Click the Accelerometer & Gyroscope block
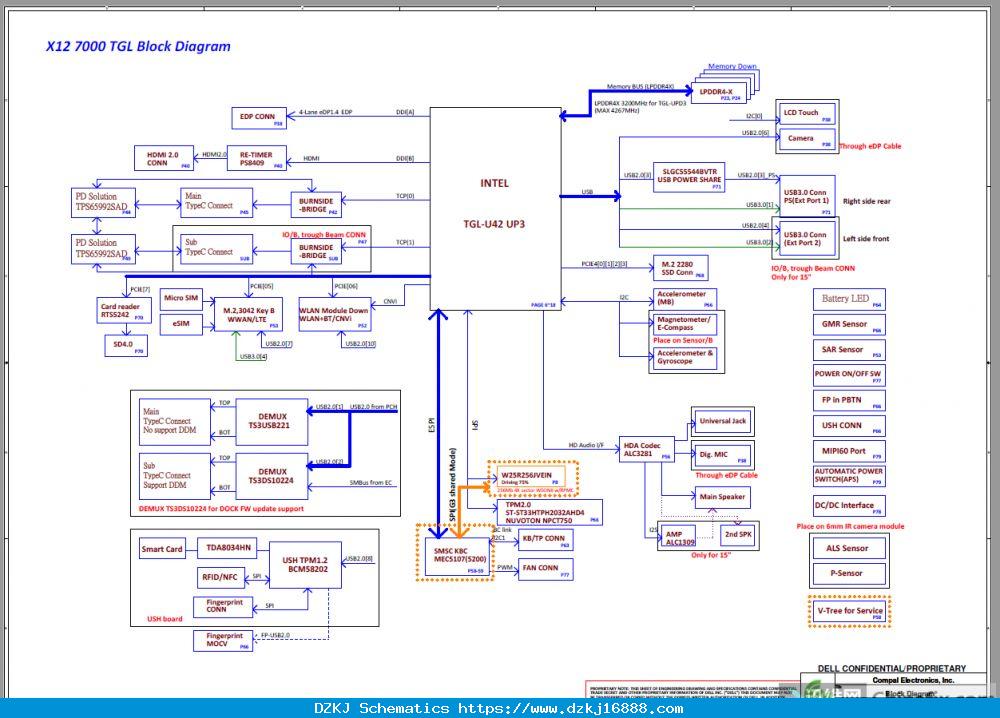The width and height of the screenshot is (1000, 718). (x=685, y=358)
